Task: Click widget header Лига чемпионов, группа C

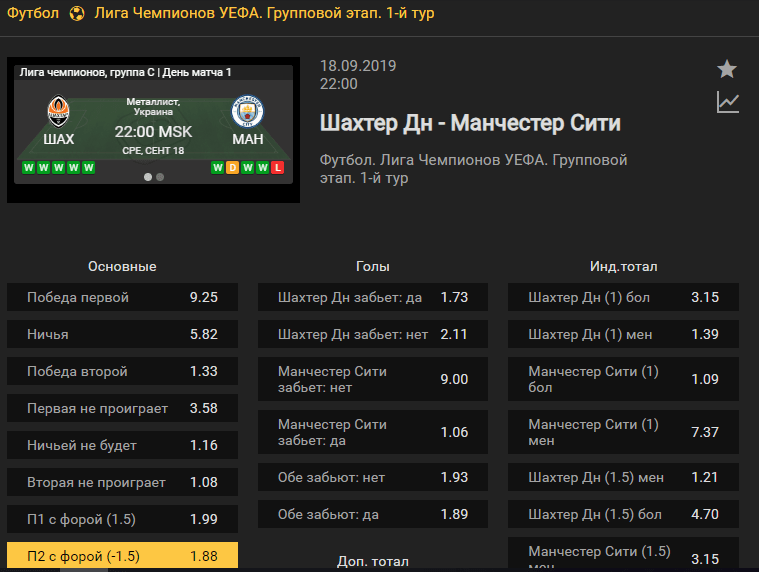Action: point(125,72)
